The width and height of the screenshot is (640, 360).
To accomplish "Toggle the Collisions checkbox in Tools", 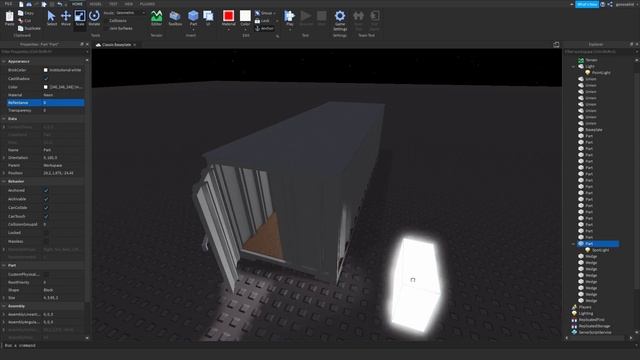I will click(106, 20).
